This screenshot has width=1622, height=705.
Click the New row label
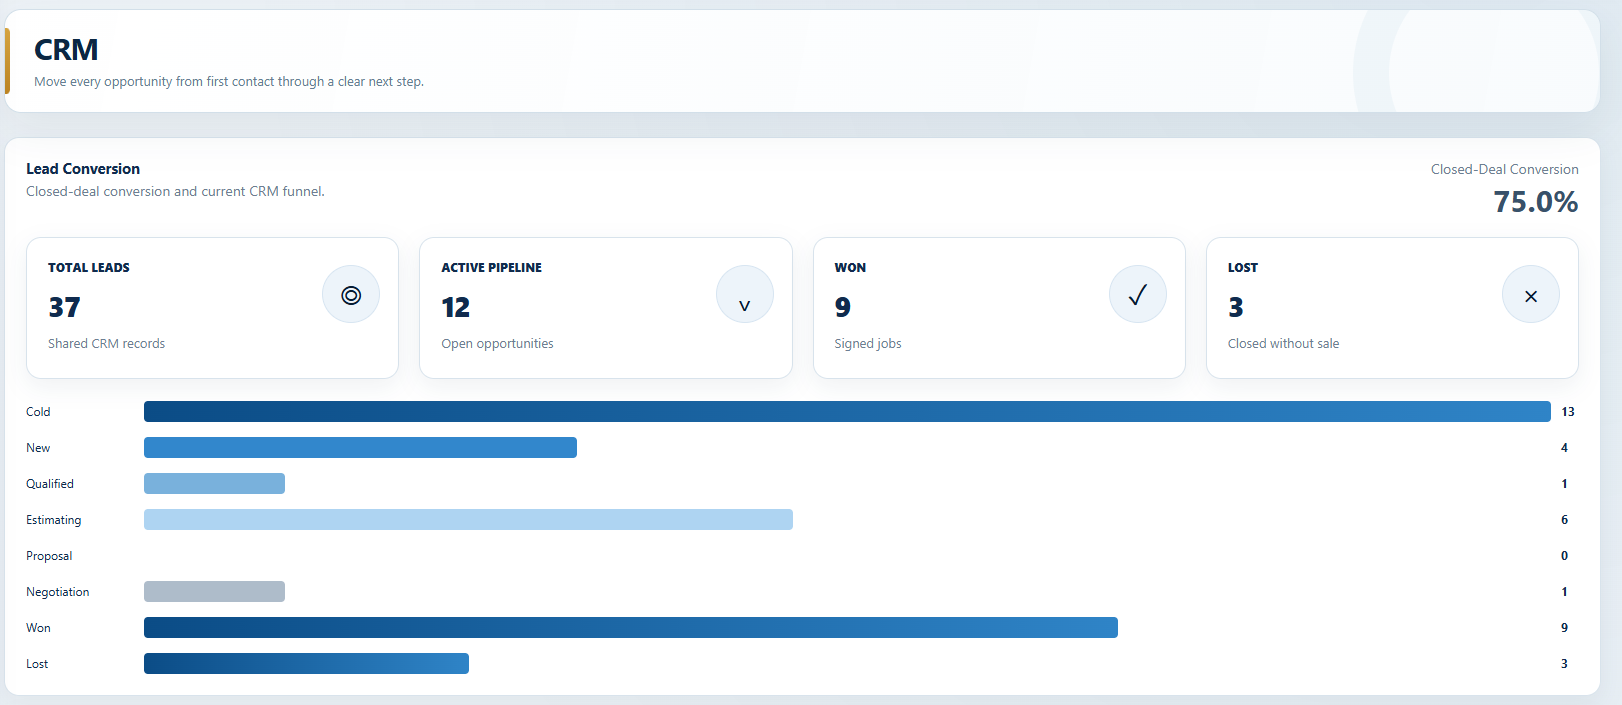pos(38,448)
